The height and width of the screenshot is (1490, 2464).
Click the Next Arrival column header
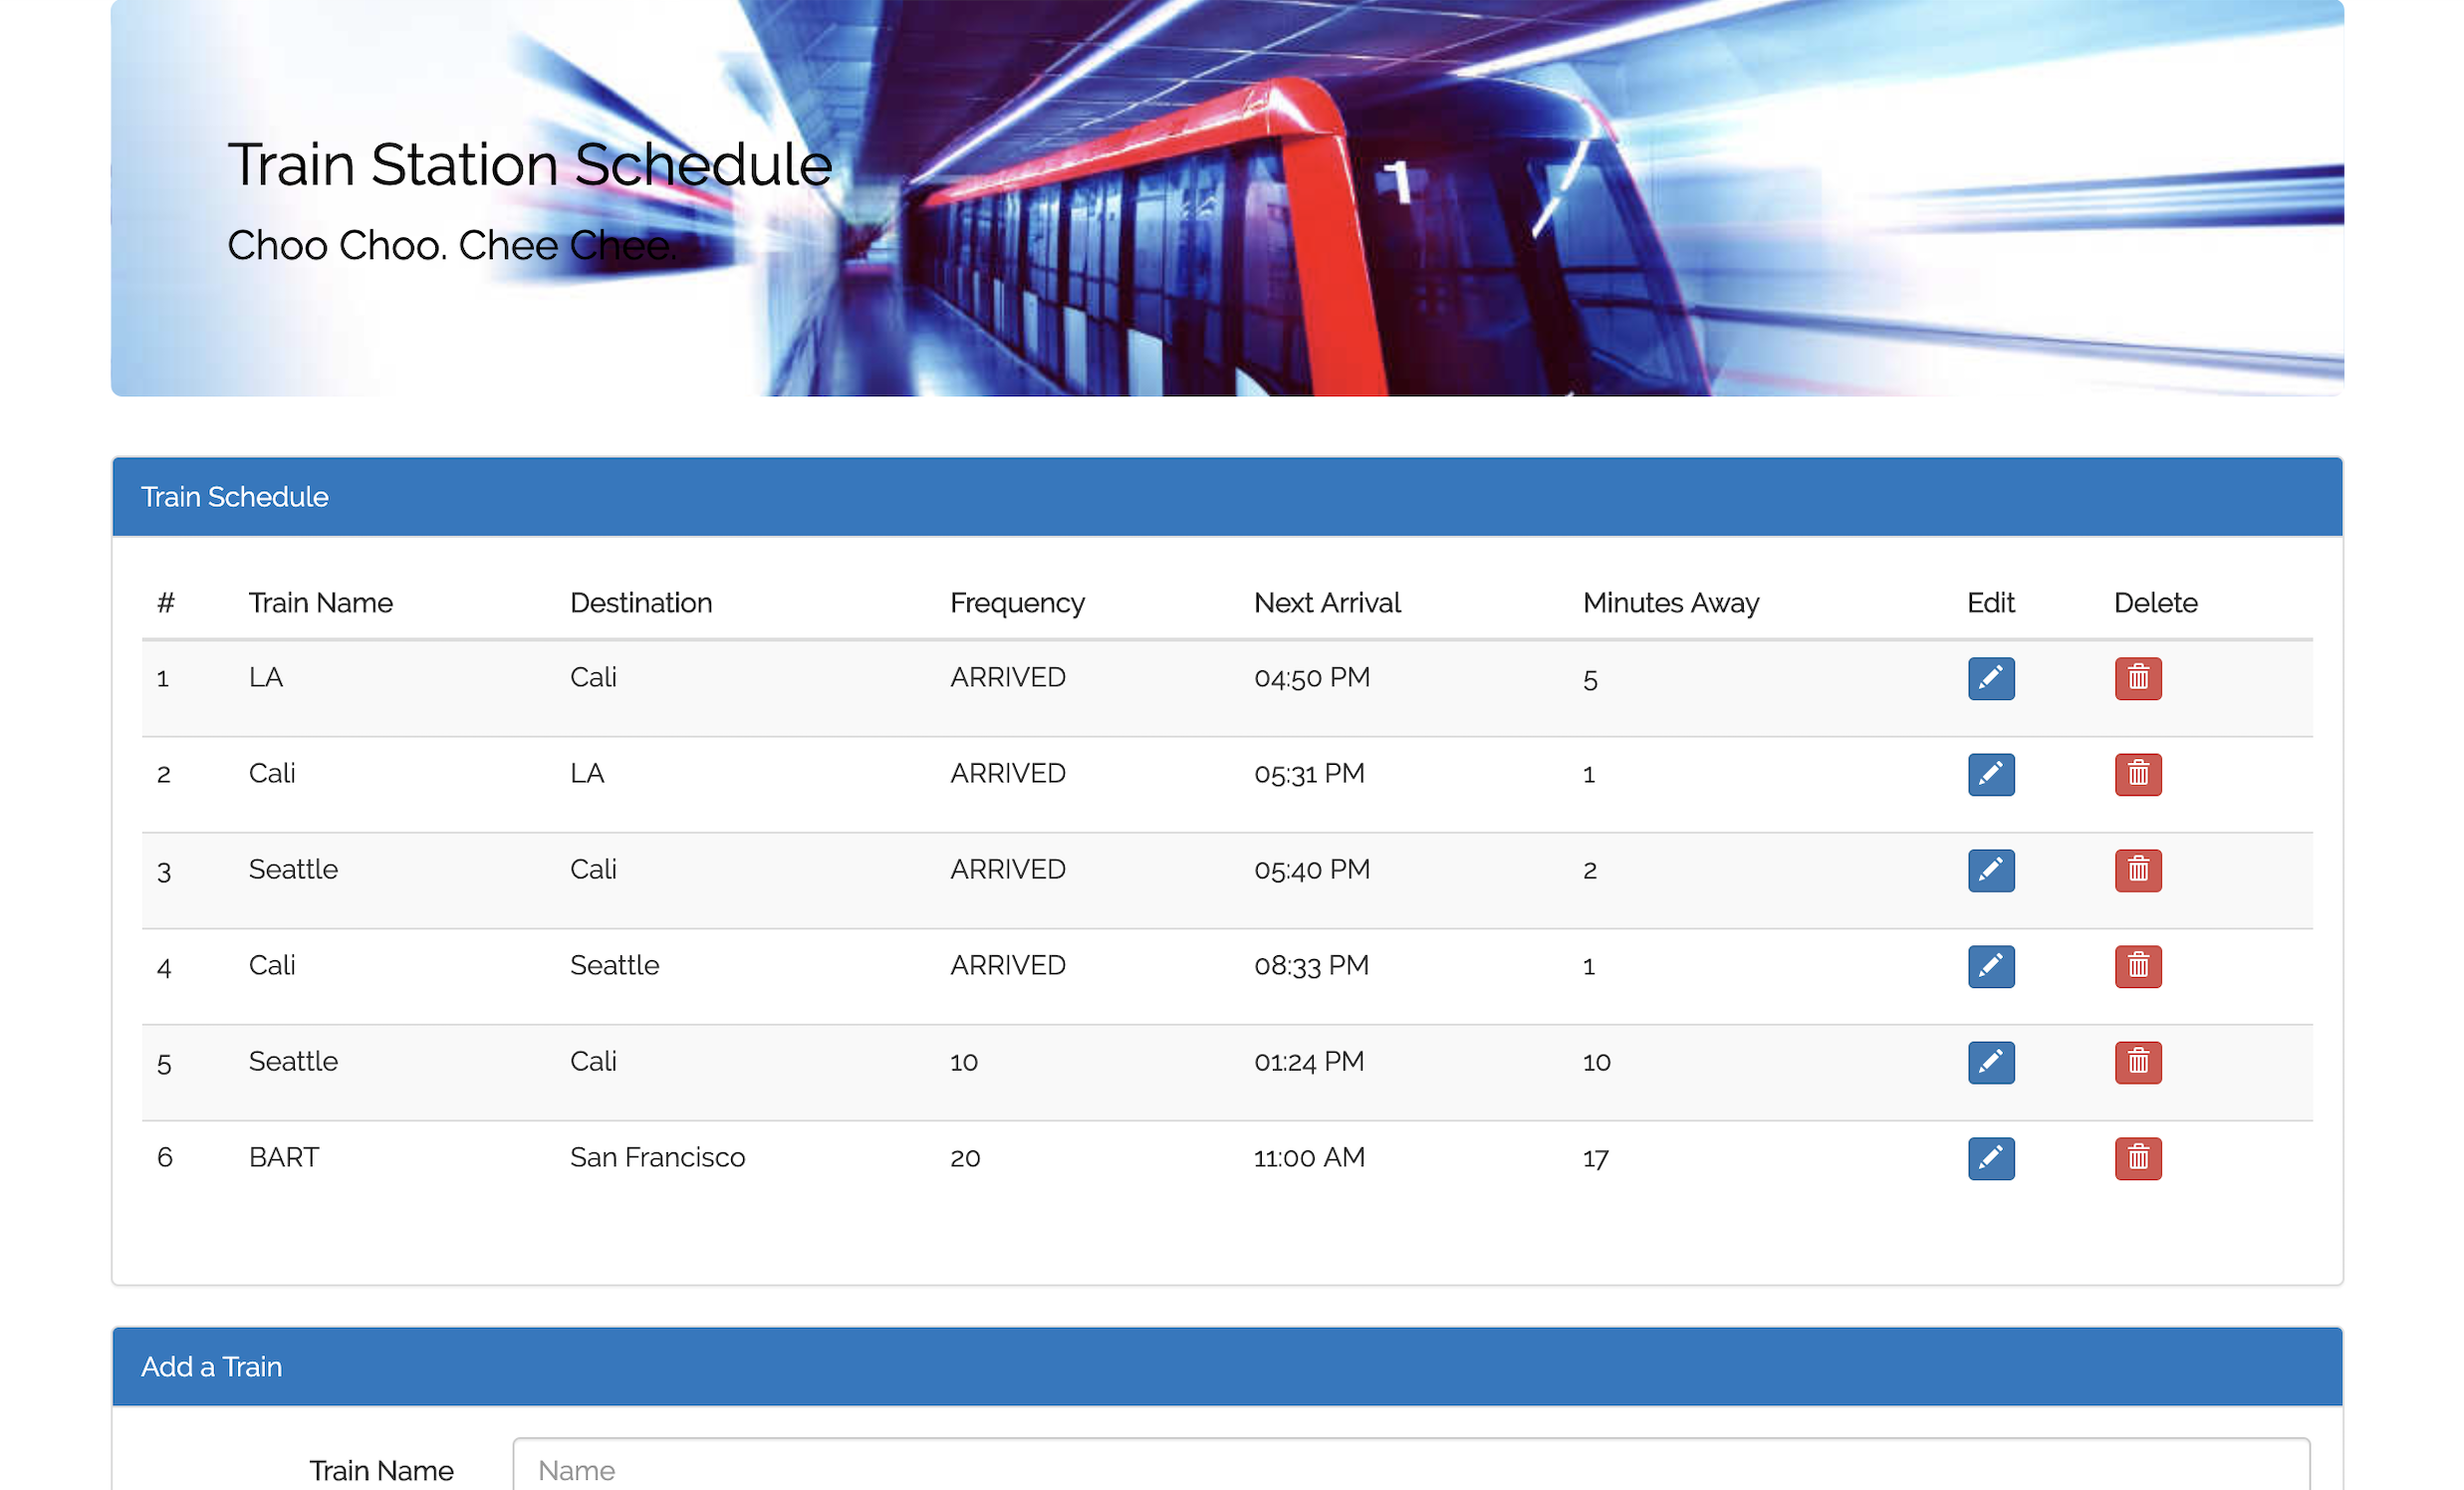[x=1326, y=603]
